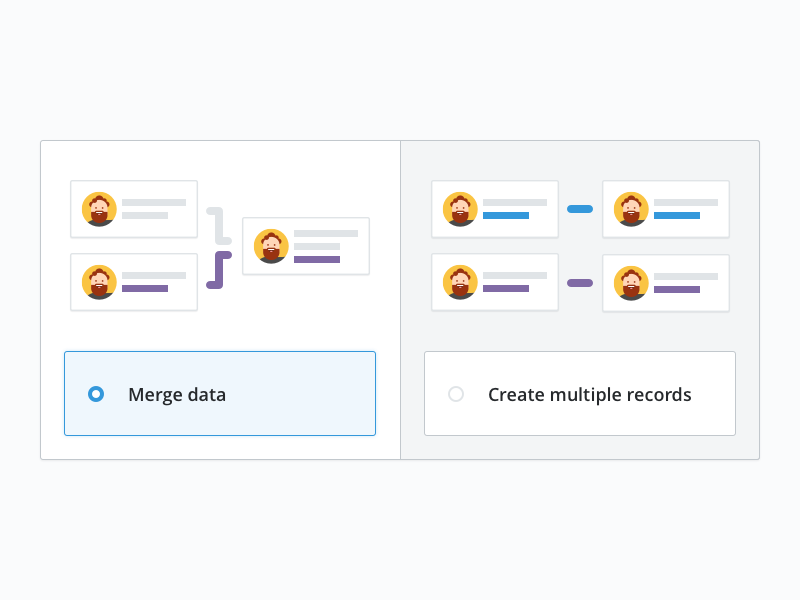Click the avatar in the bottom-right target record
Image resolution: width=800 pixels, height=600 pixels.
[x=630, y=282]
